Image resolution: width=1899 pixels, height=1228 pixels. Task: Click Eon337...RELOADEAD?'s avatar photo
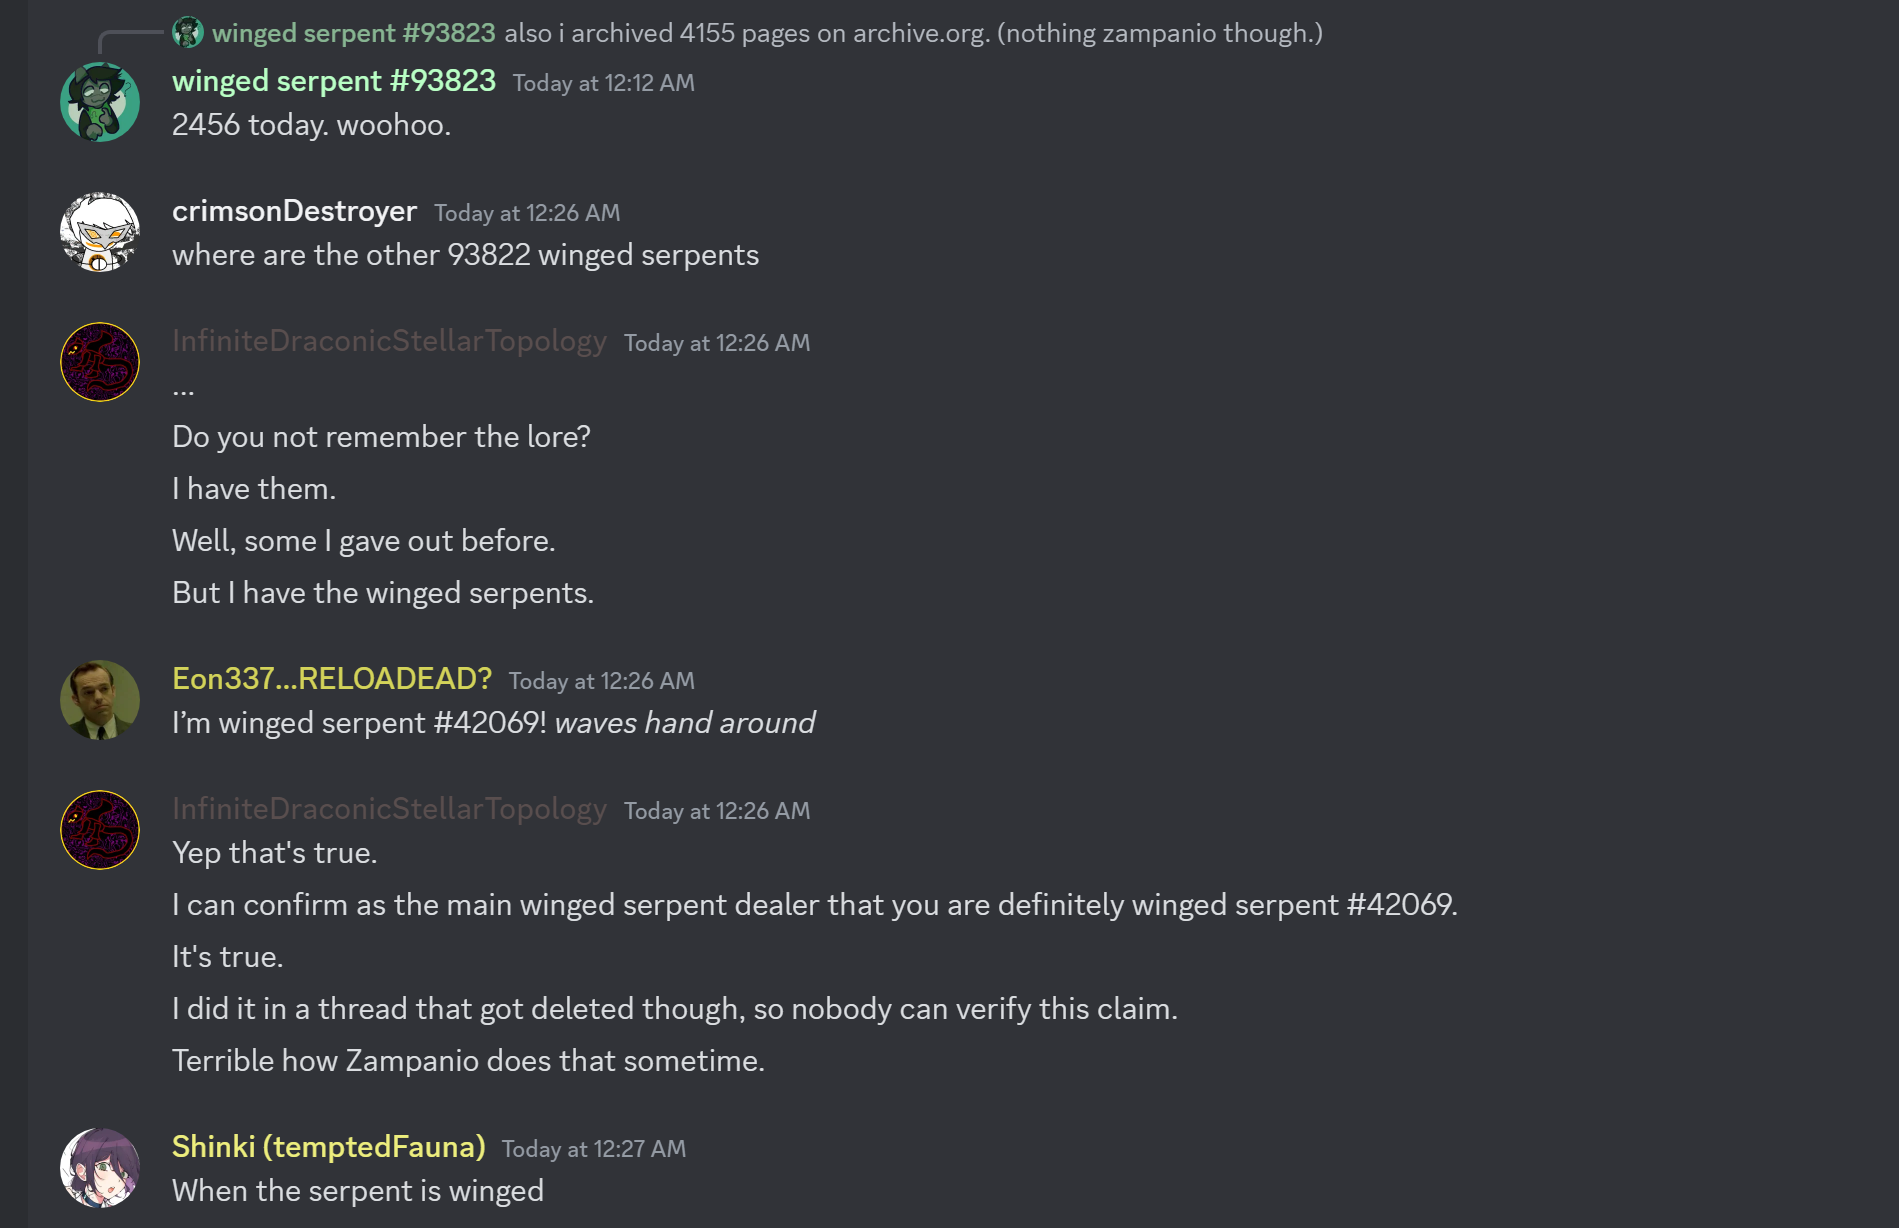99,700
